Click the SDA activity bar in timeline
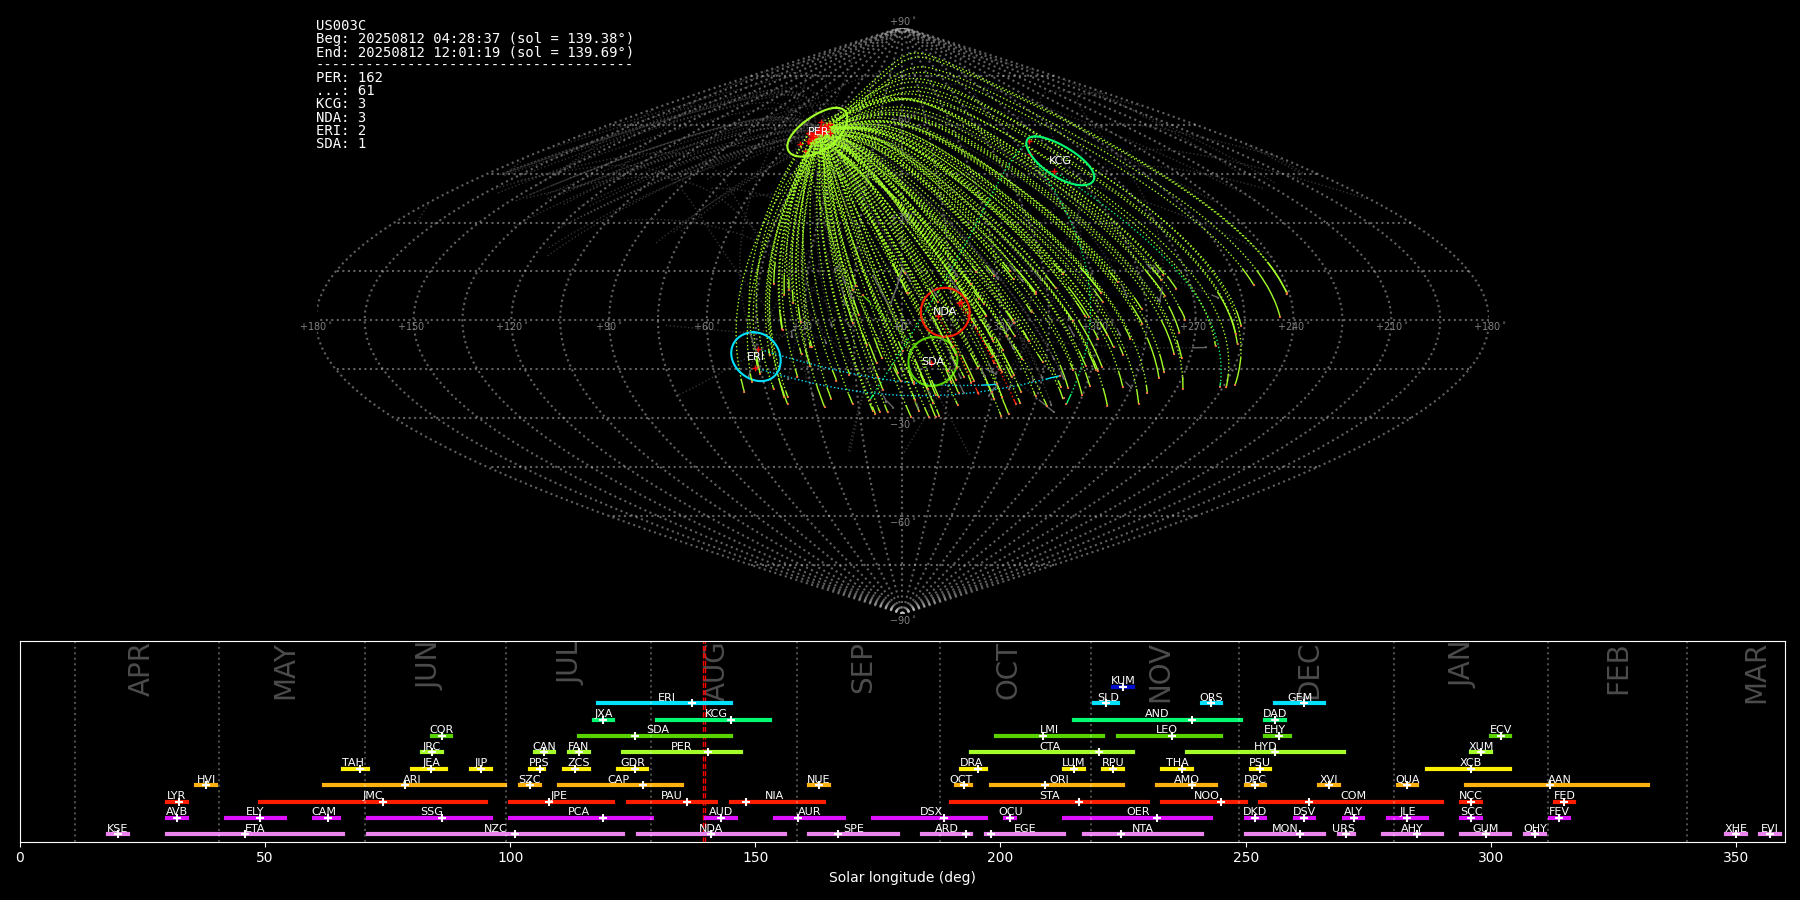 pyautogui.click(x=655, y=736)
